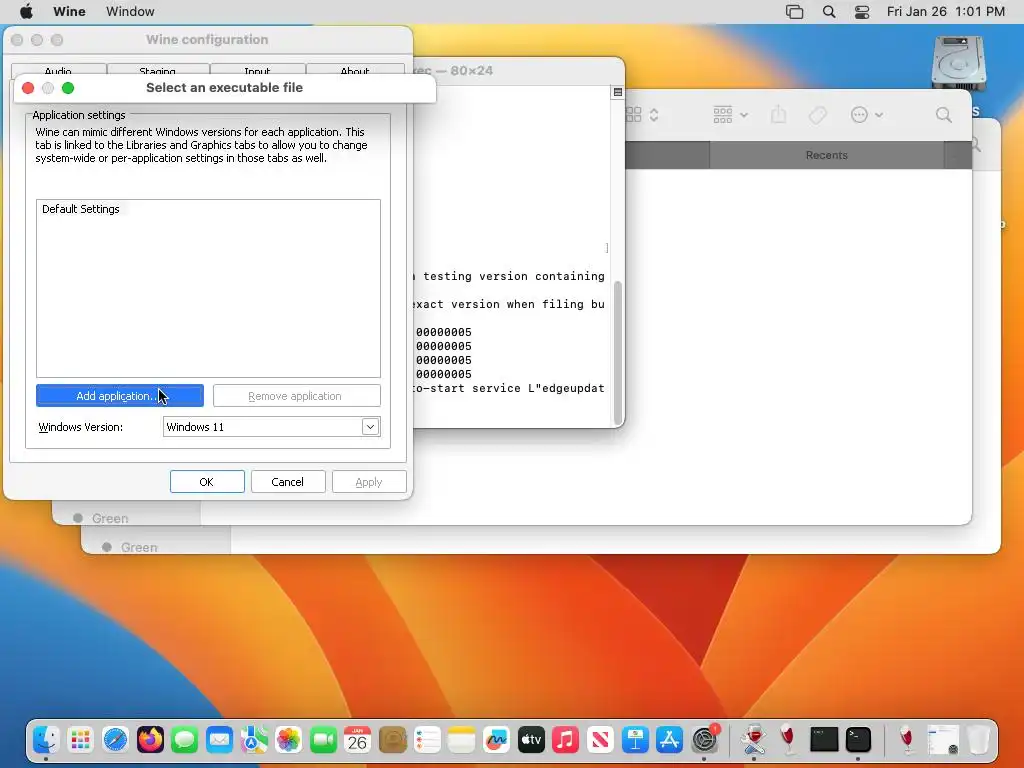Open Keynote from the Dock
This screenshot has height=768, width=1024.
pos(635,740)
